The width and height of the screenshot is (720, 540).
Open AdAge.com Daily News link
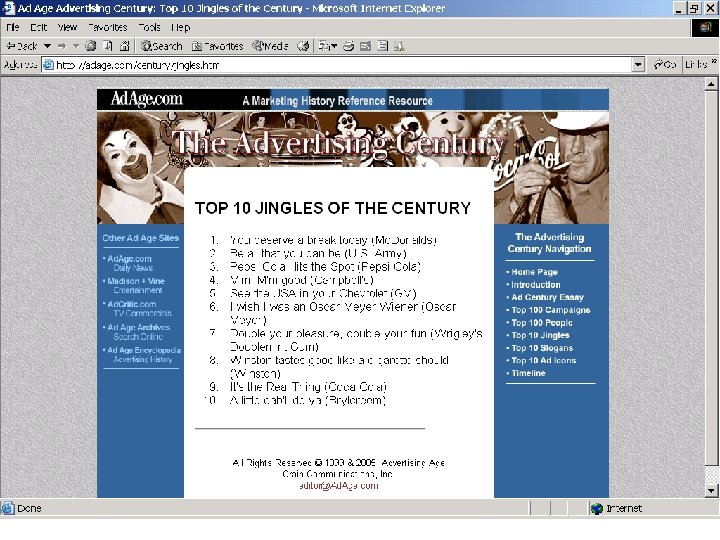tap(130, 263)
